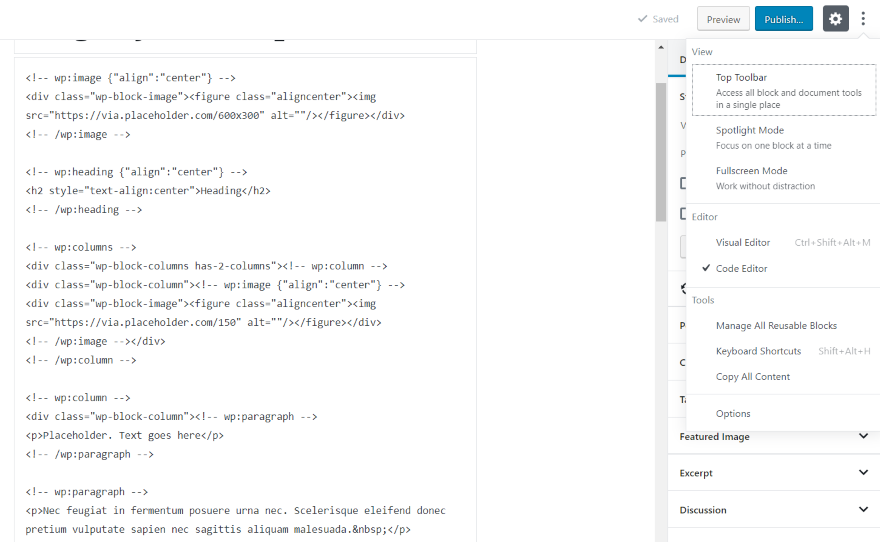
Task: Click the wp-block-columns has-2-columns line
Action: pyautogui.click(x=207, y=265)
